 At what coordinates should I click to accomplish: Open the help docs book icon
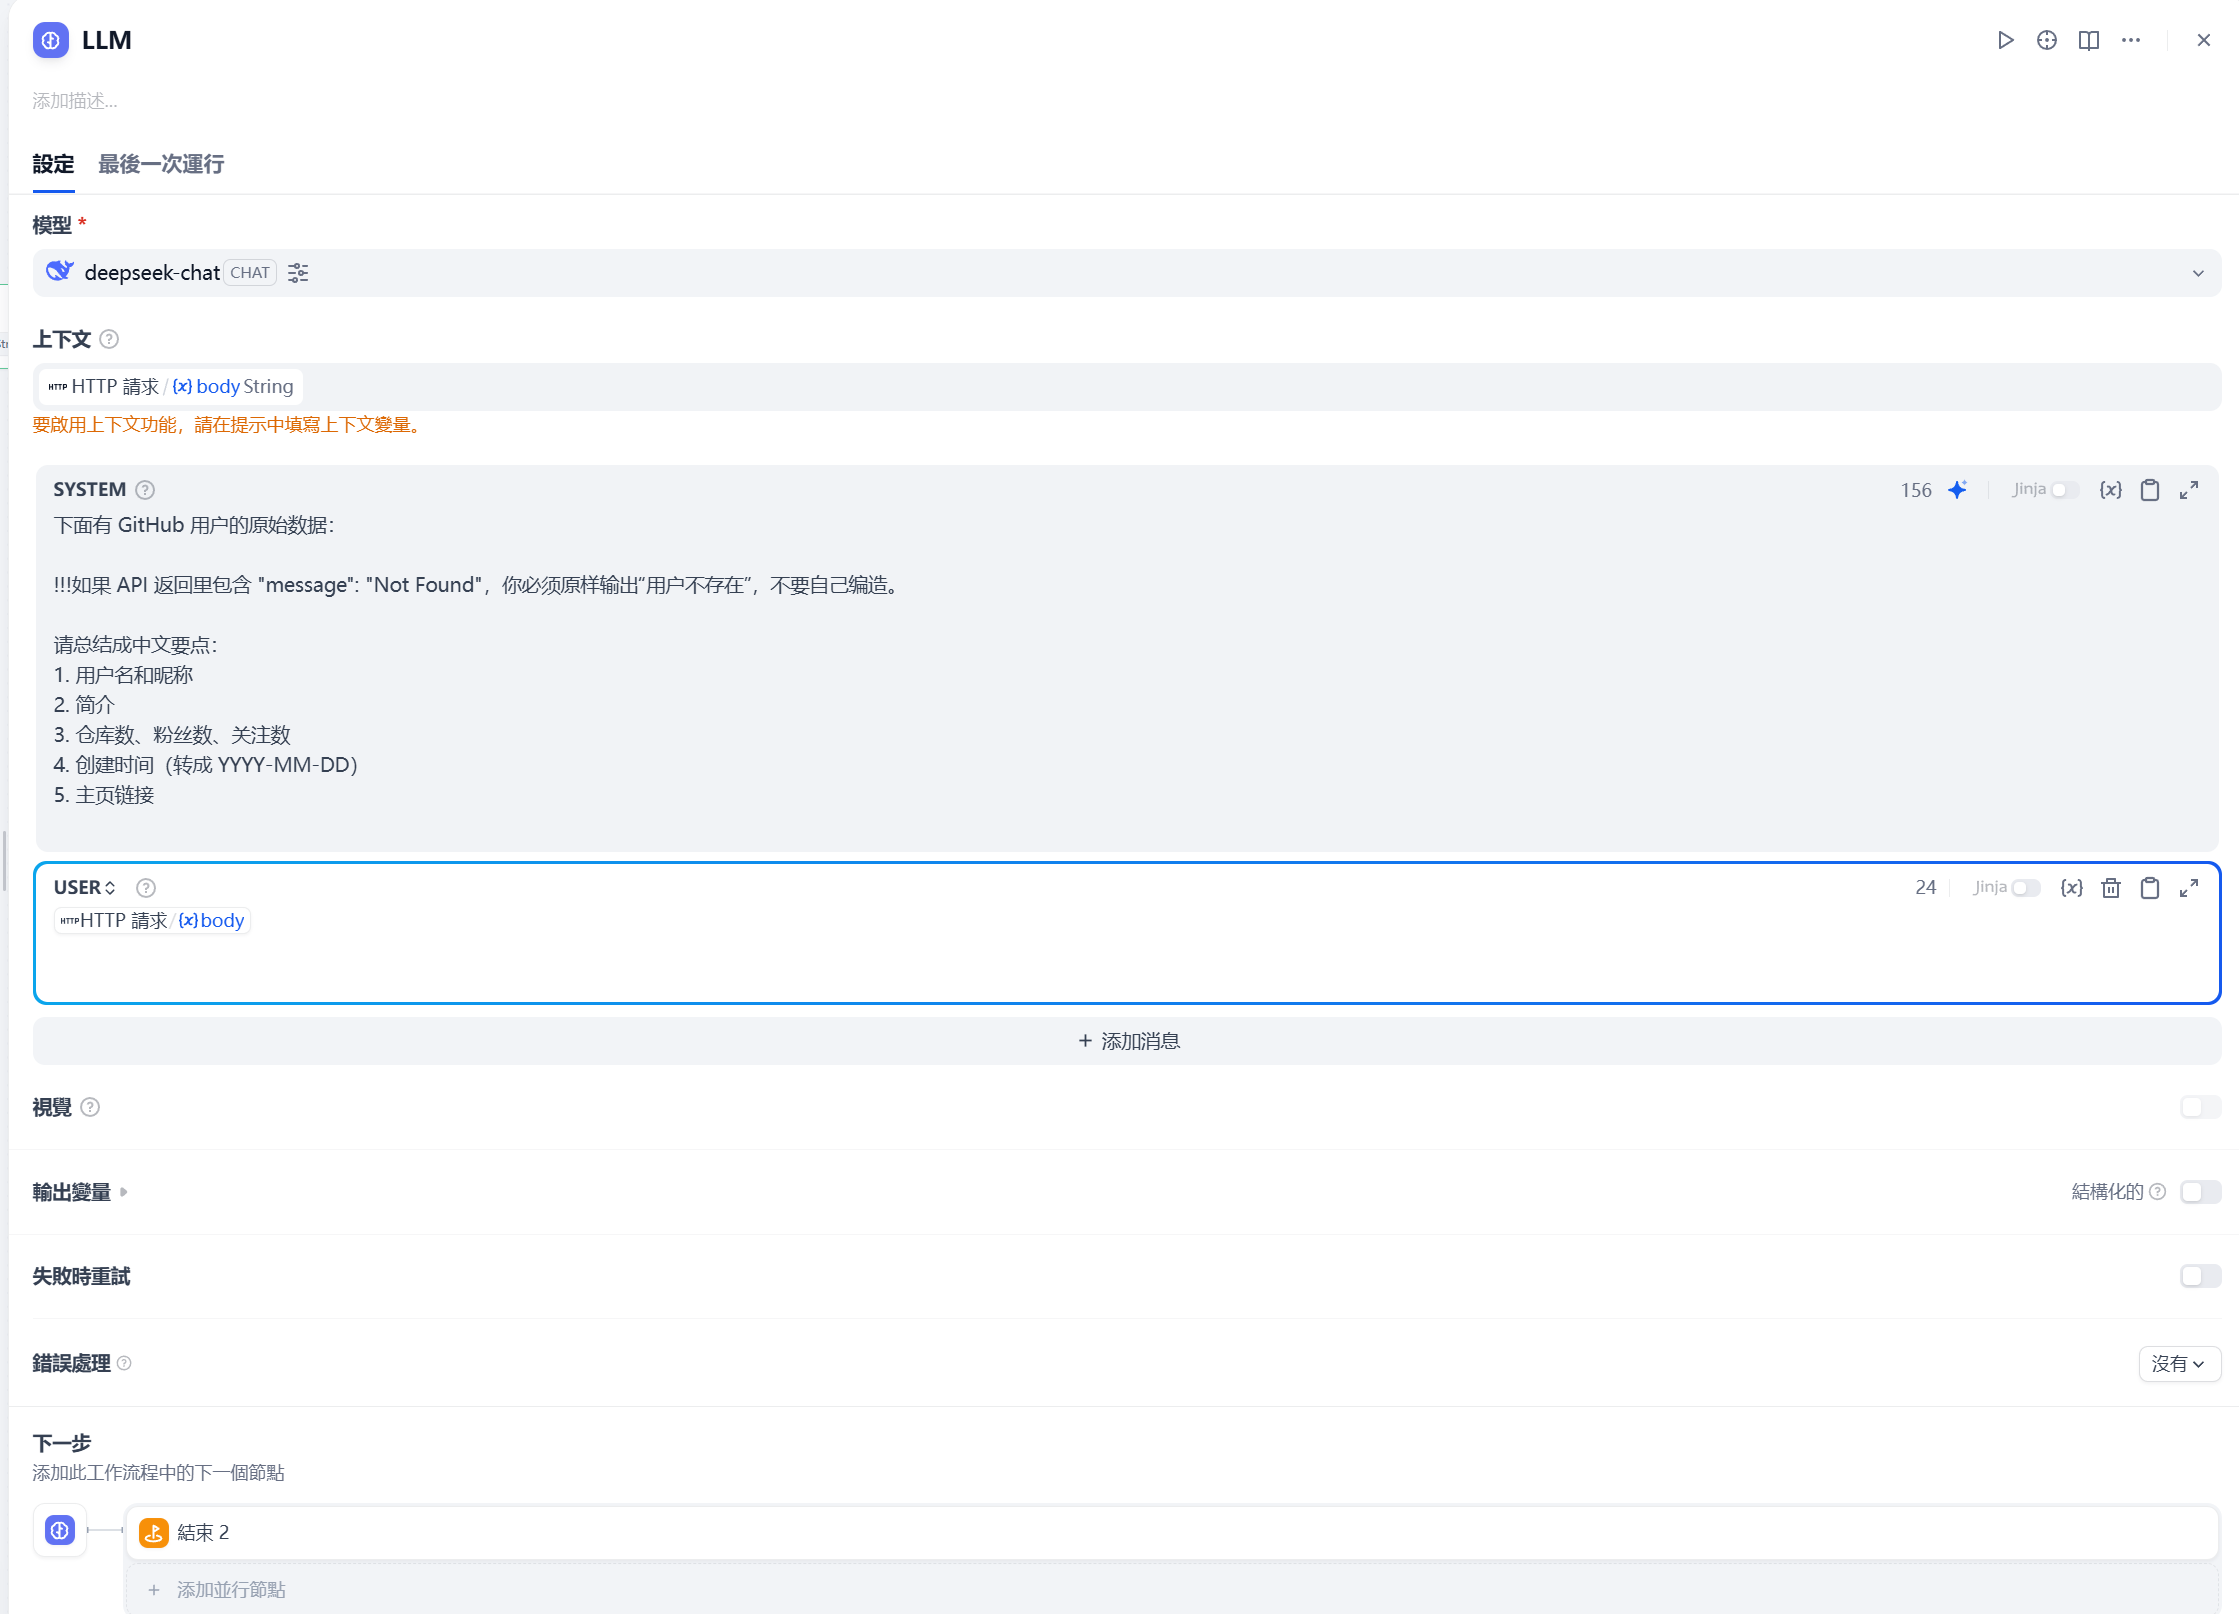(x=2089, y=40)
